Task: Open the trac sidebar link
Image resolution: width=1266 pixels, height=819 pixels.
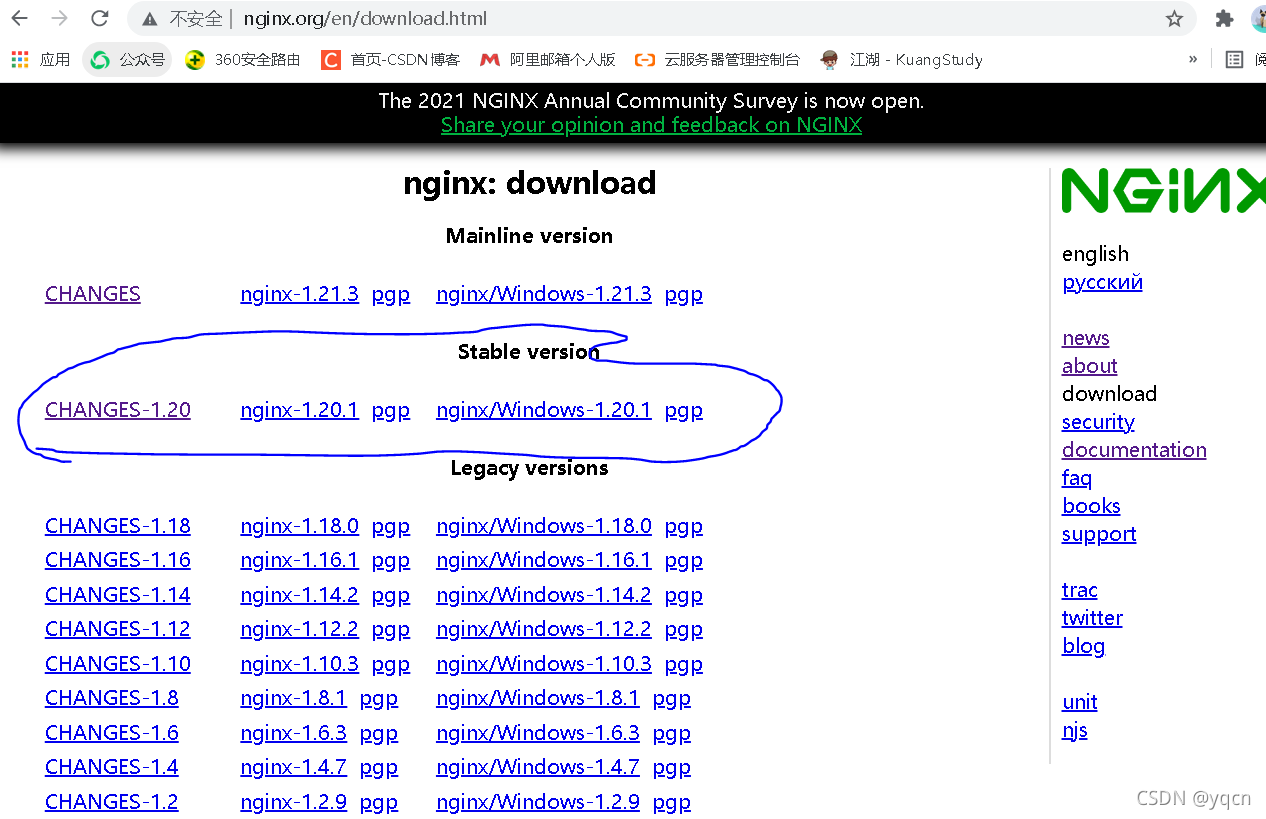Action: pyautogui.click(x=1080, y=590)
